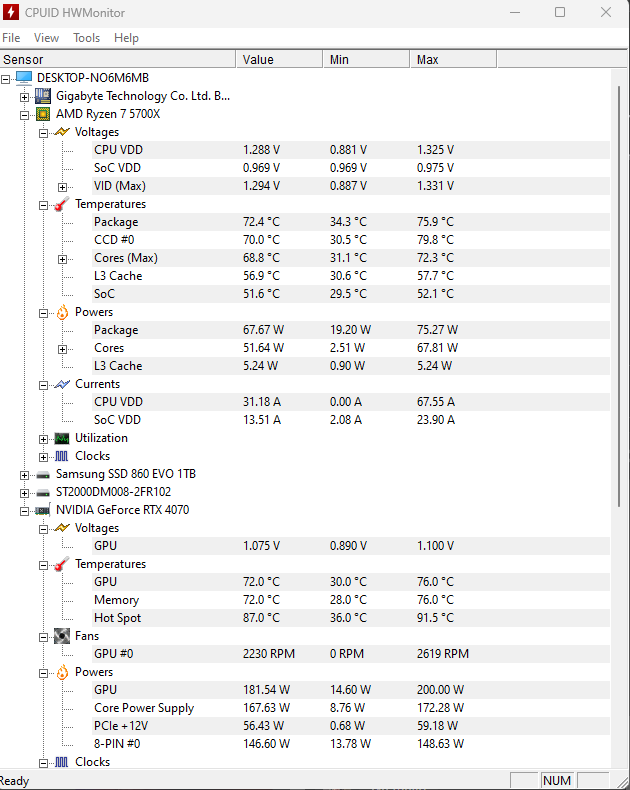Click the ST2000DM008 hard drive icon

[x=43, y=492]
